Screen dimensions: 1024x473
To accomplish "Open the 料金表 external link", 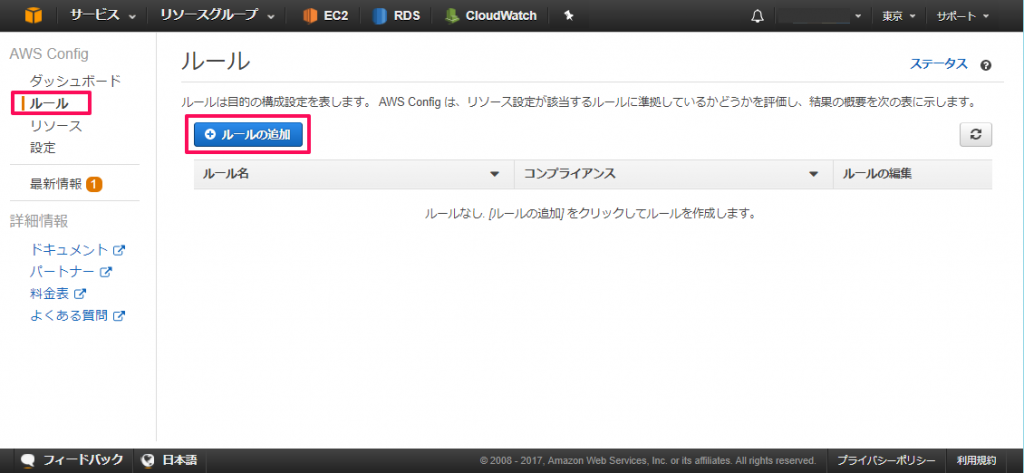I will coord(58,294).
